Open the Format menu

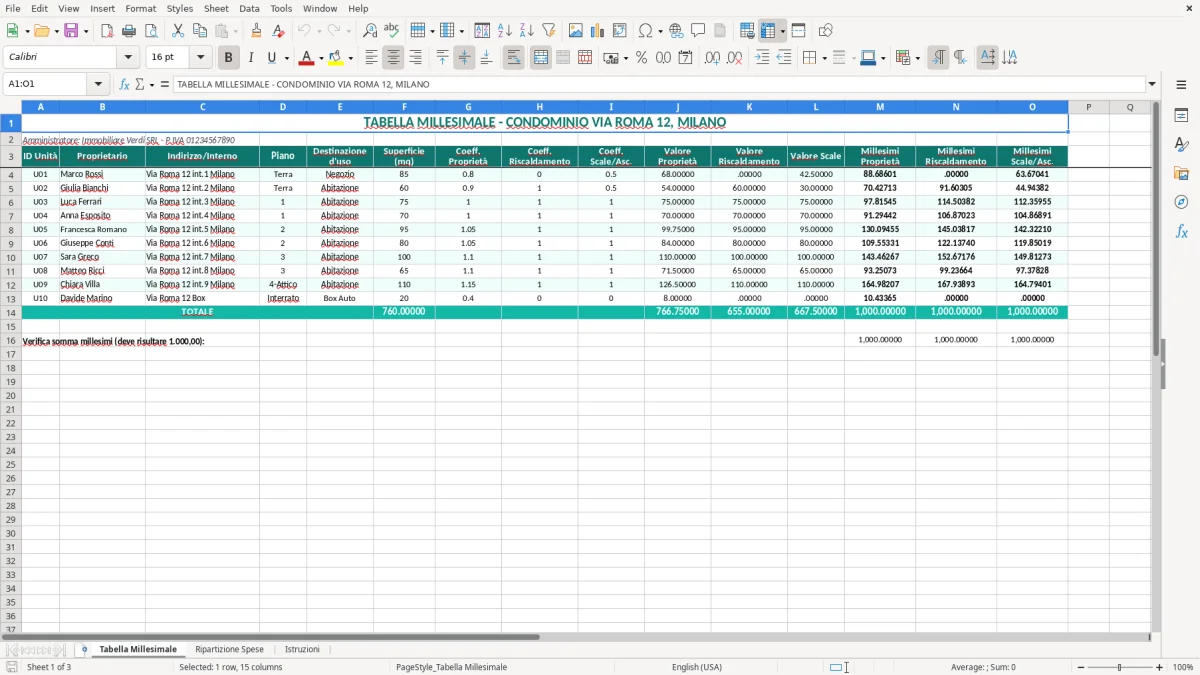point(140,8)
